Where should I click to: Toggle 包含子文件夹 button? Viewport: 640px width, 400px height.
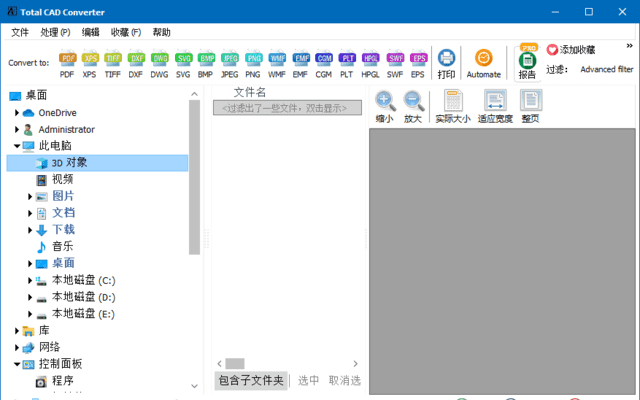tap(251, 380)
